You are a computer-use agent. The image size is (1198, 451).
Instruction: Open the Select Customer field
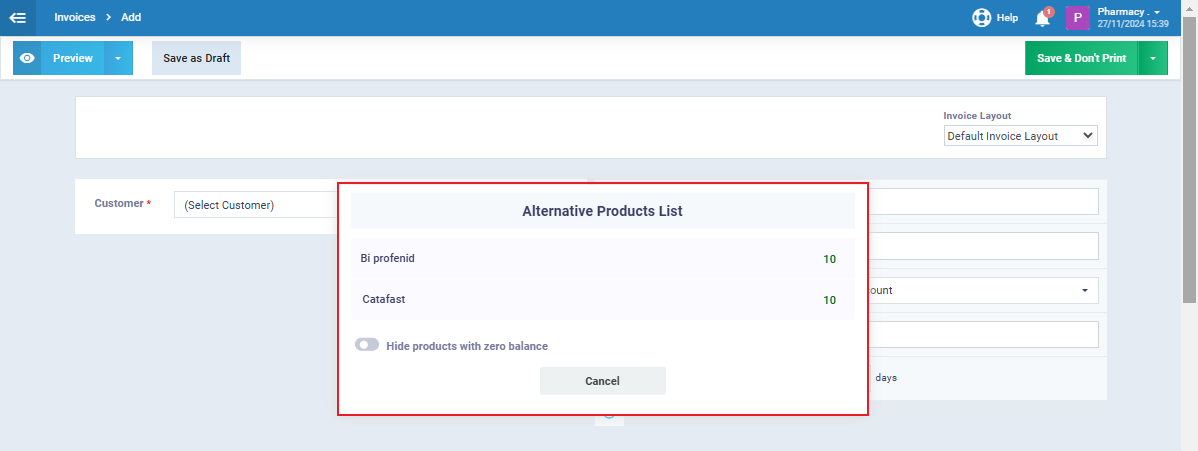(256, 205)
